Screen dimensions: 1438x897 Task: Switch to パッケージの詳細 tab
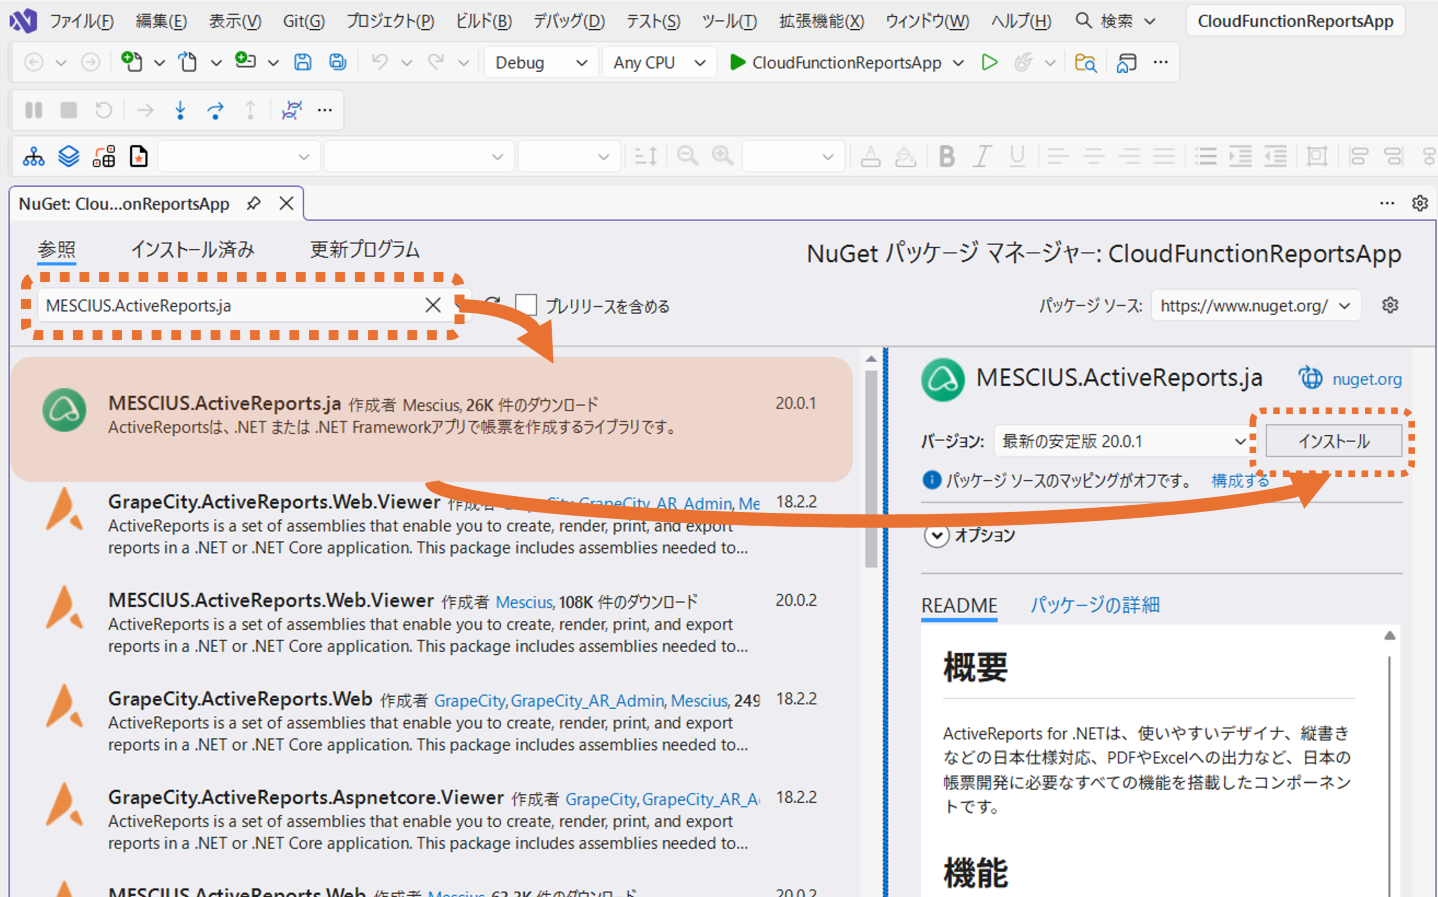(1095, 605)
